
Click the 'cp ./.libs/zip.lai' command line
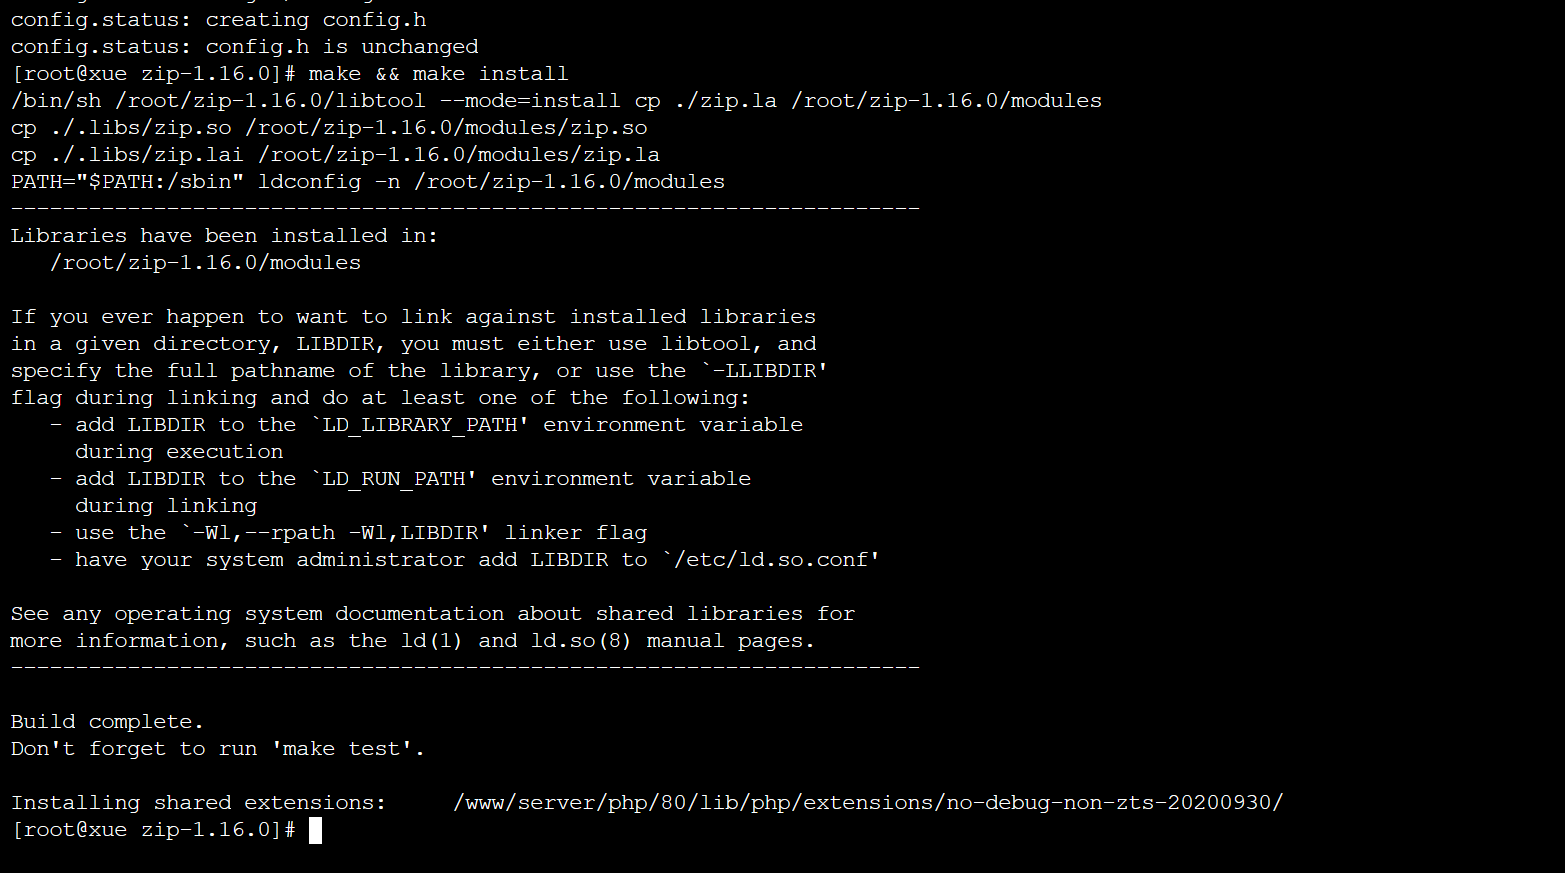[336, 155]
